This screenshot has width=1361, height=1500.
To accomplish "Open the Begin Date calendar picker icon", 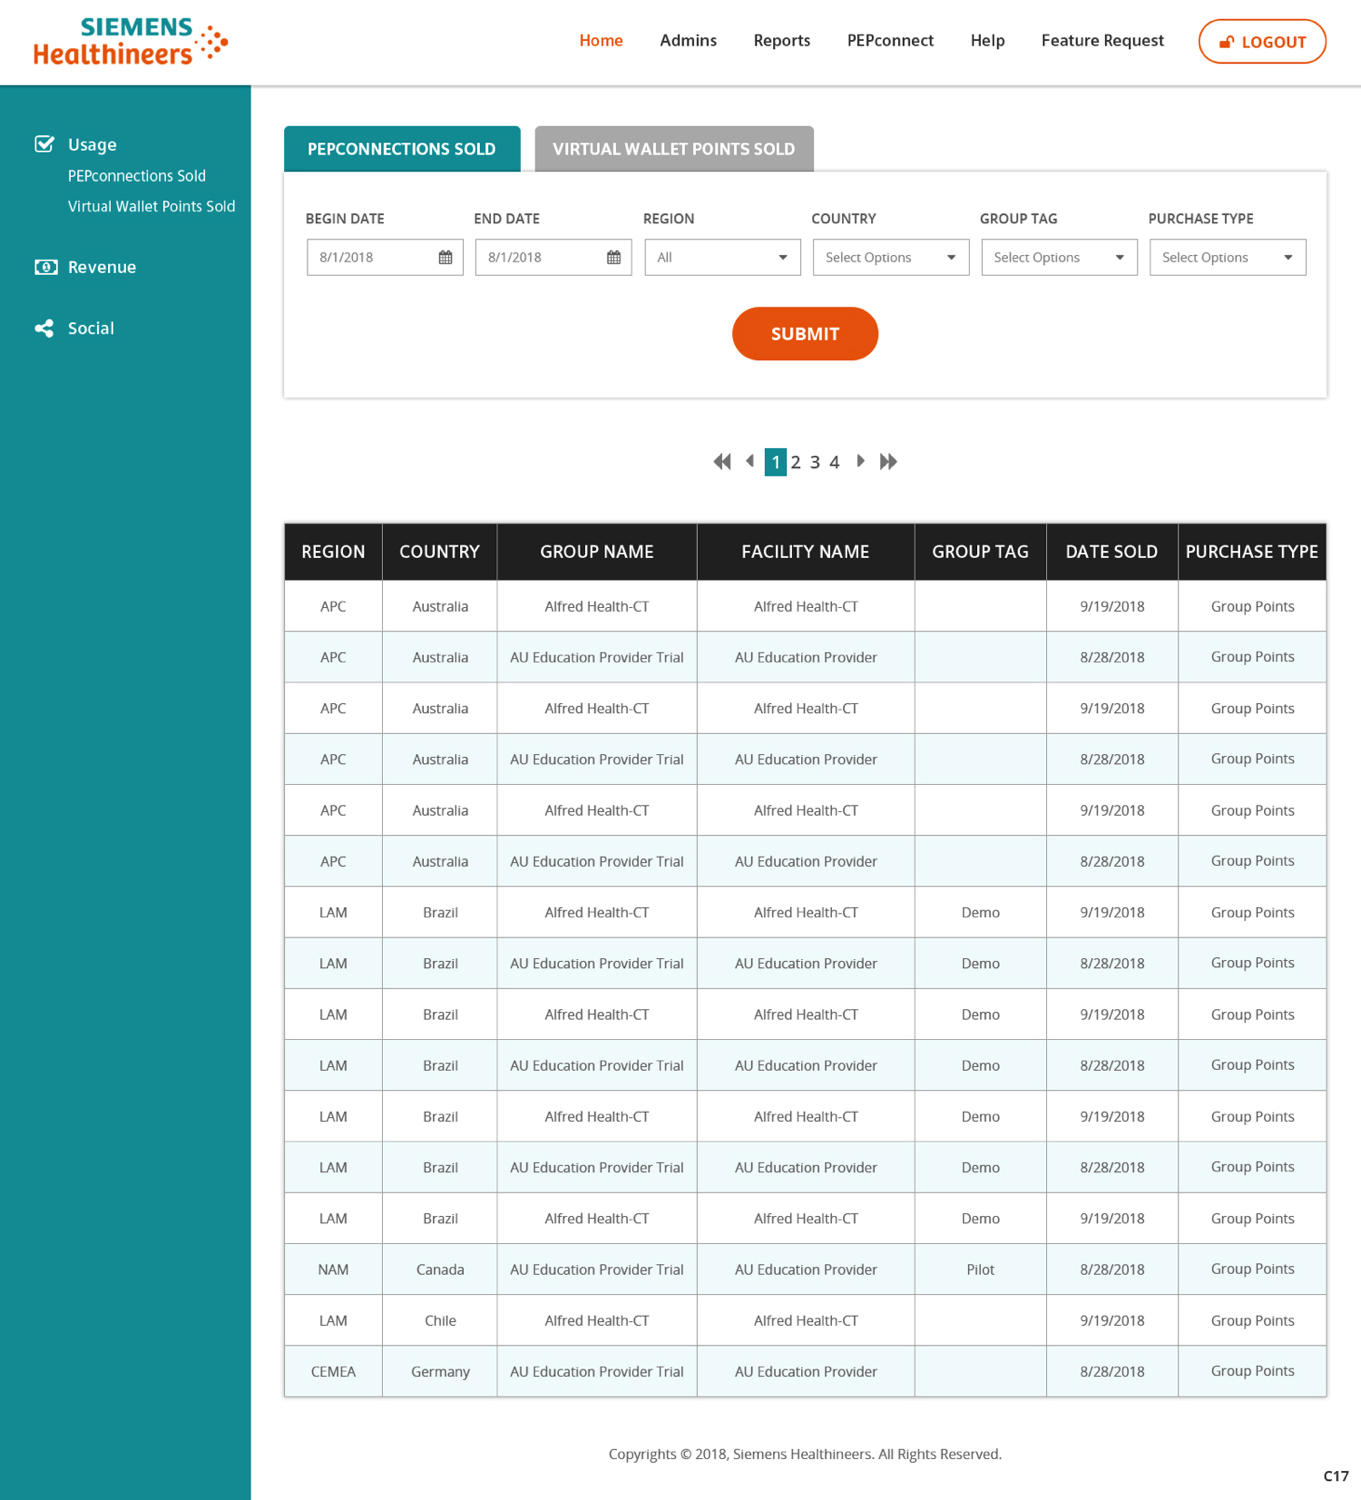I will tap(445, 257).
